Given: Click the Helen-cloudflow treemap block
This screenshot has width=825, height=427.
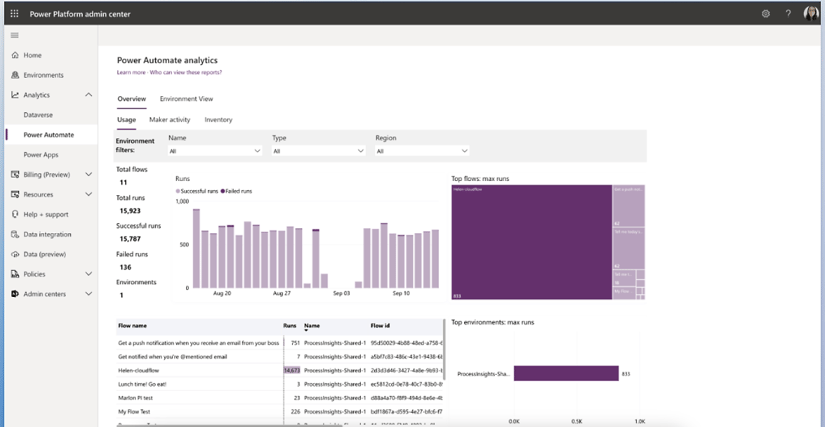Looking at the screenshot, I should (x=531, y=241).
